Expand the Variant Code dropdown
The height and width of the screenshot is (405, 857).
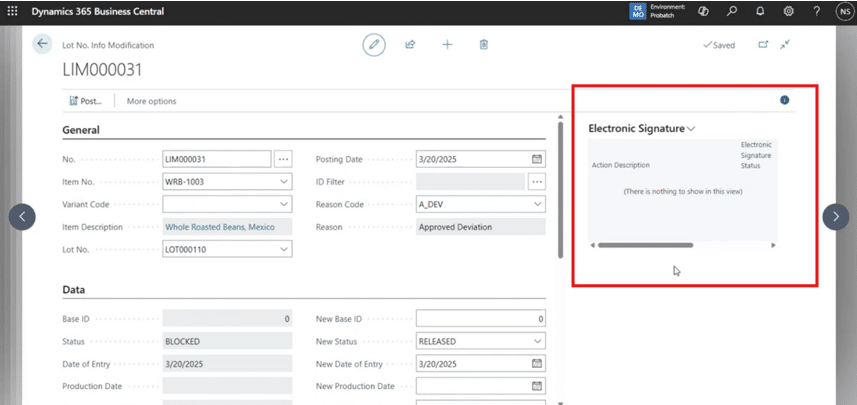284,204
